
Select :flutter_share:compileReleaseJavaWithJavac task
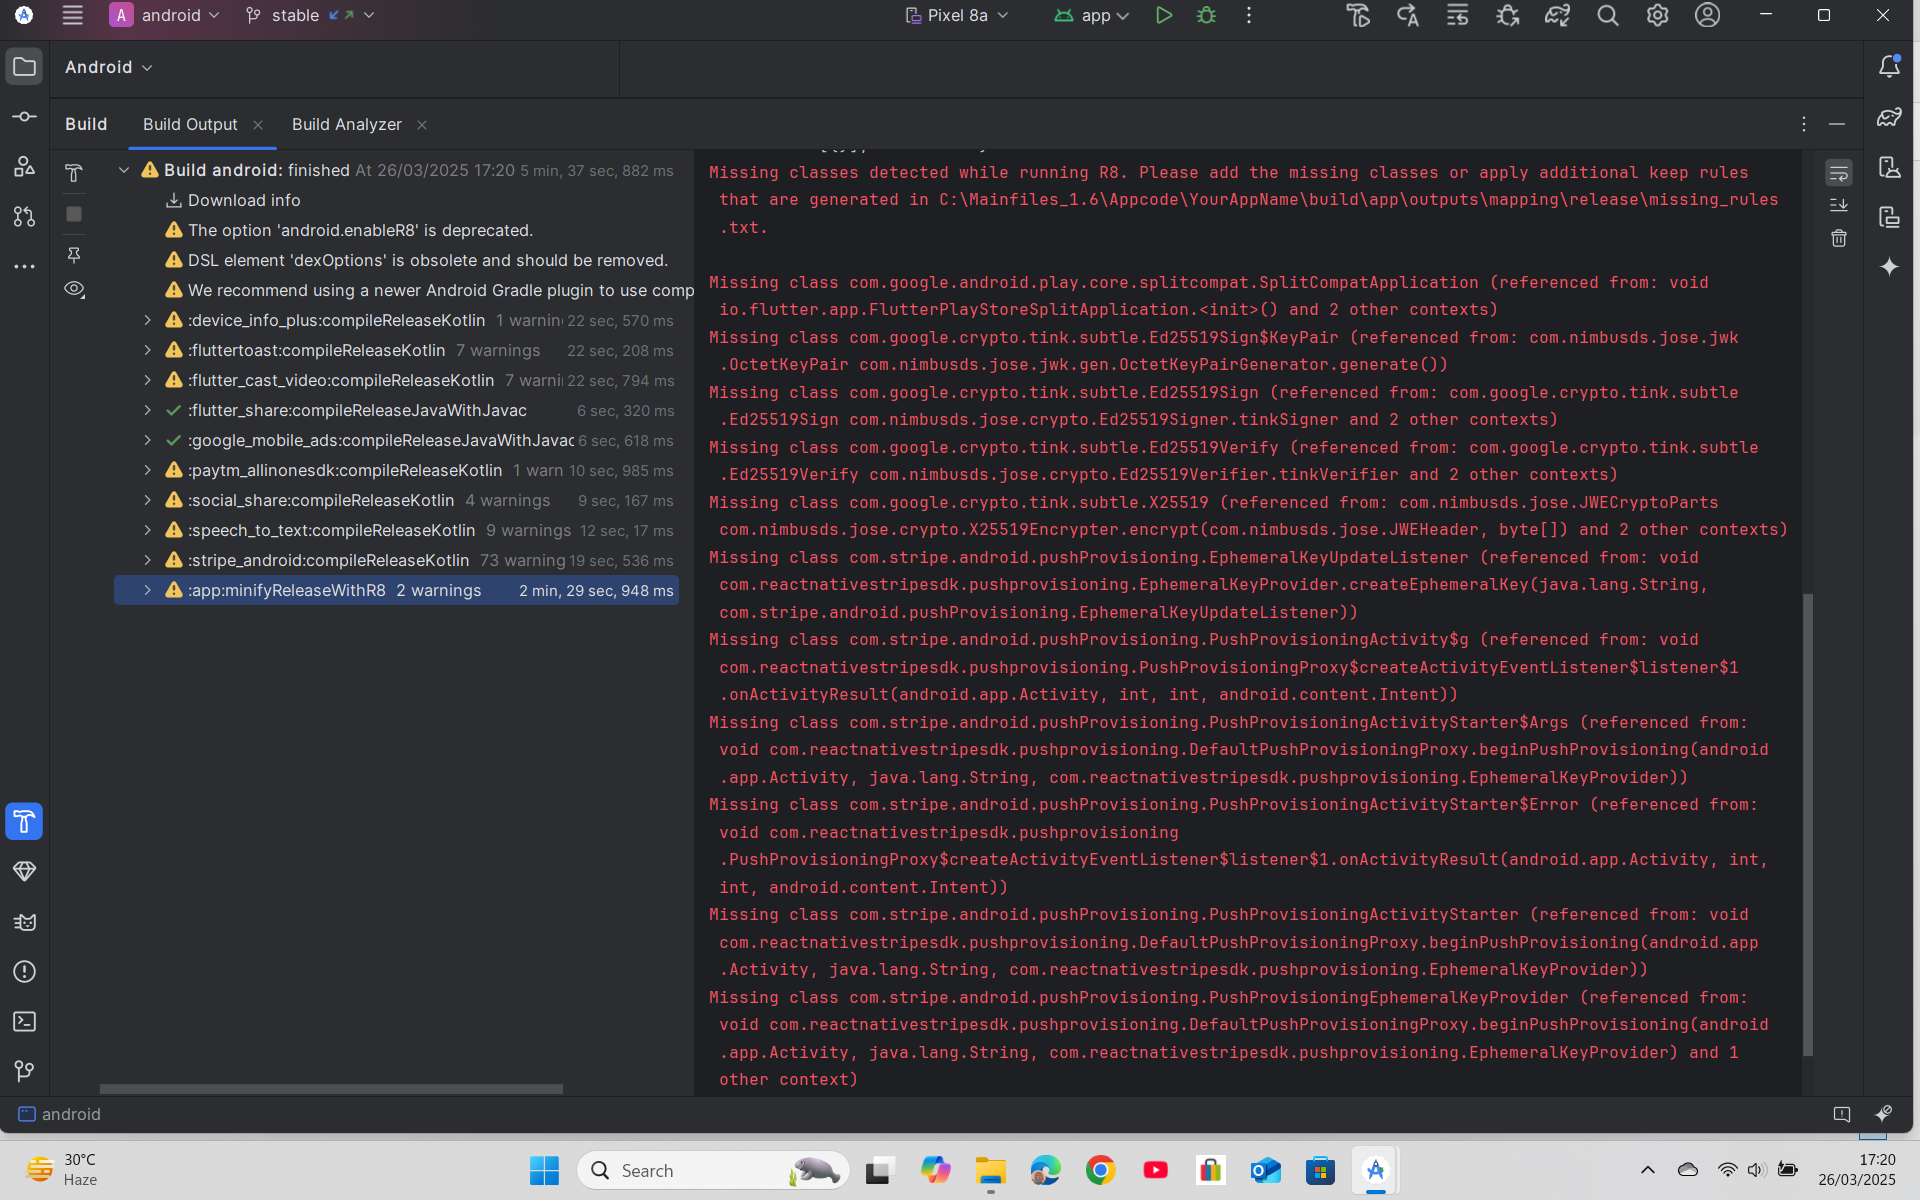[x=397, y=410]
